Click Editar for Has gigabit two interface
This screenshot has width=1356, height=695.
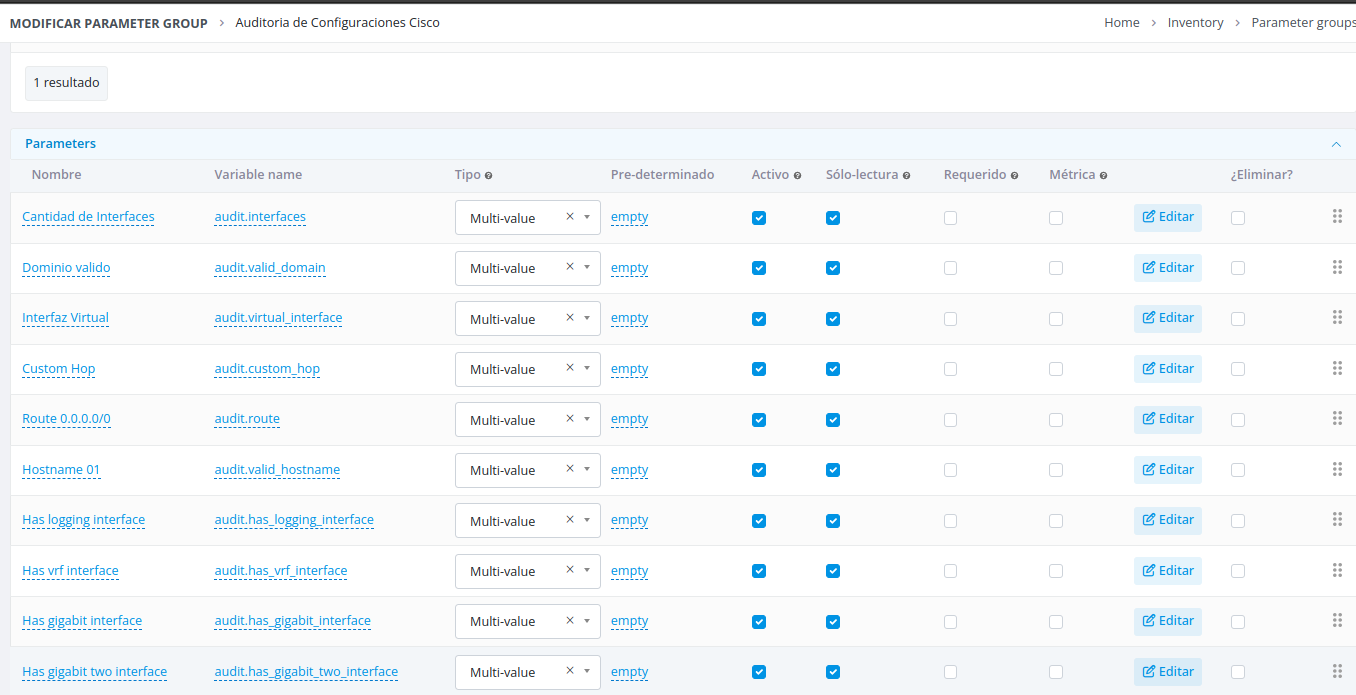pyautogui.click(x=1168, y=672)
